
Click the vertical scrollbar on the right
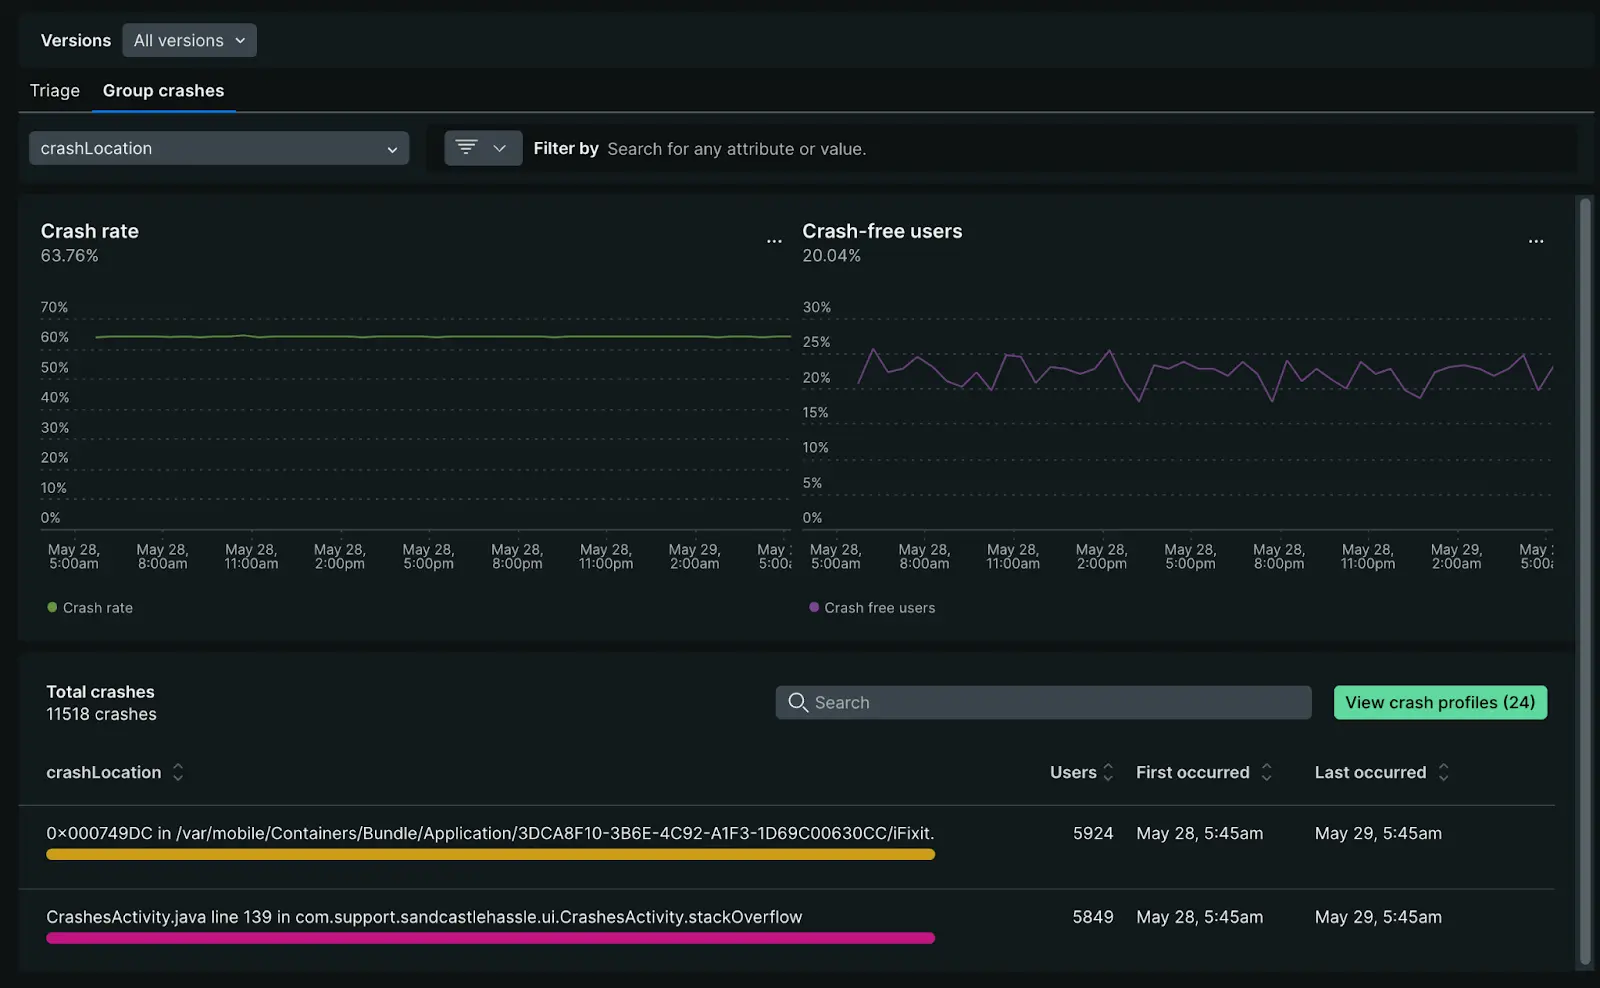coord(1584,580)
